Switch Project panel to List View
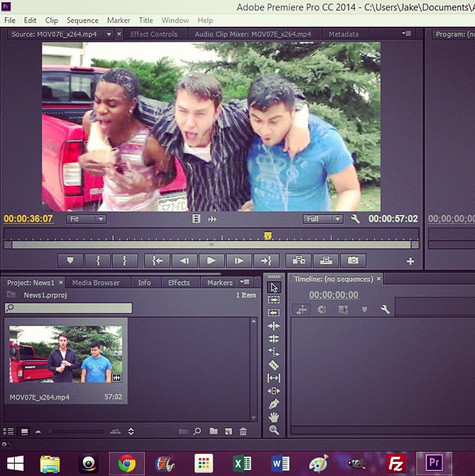 click(8, 431)
